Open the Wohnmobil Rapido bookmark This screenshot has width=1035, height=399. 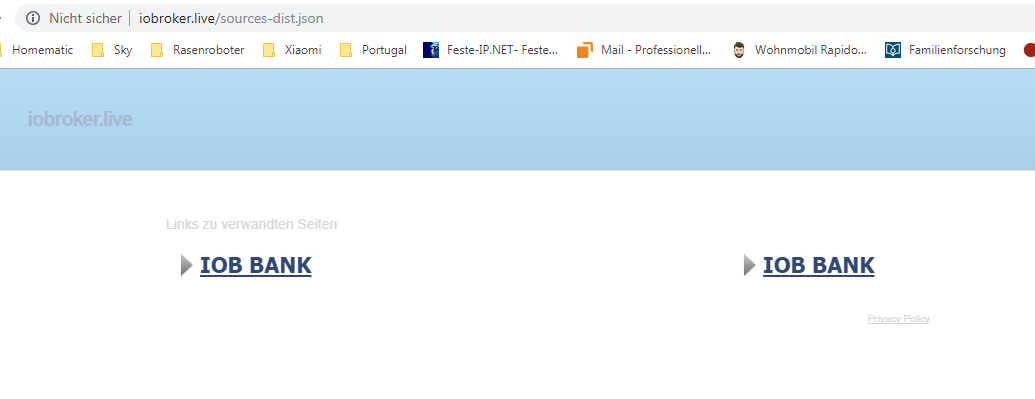tap(799, 50)
